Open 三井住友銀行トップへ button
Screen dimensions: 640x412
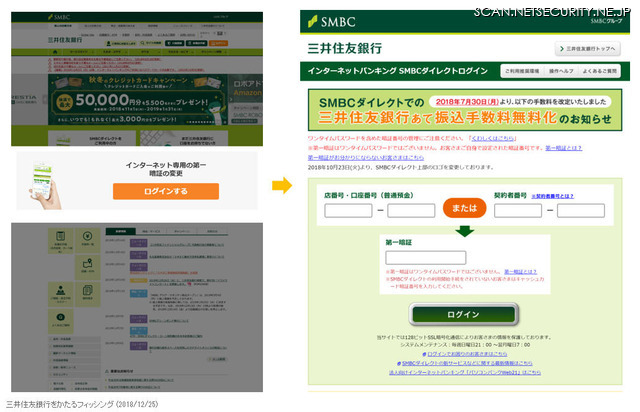(588, 49)
